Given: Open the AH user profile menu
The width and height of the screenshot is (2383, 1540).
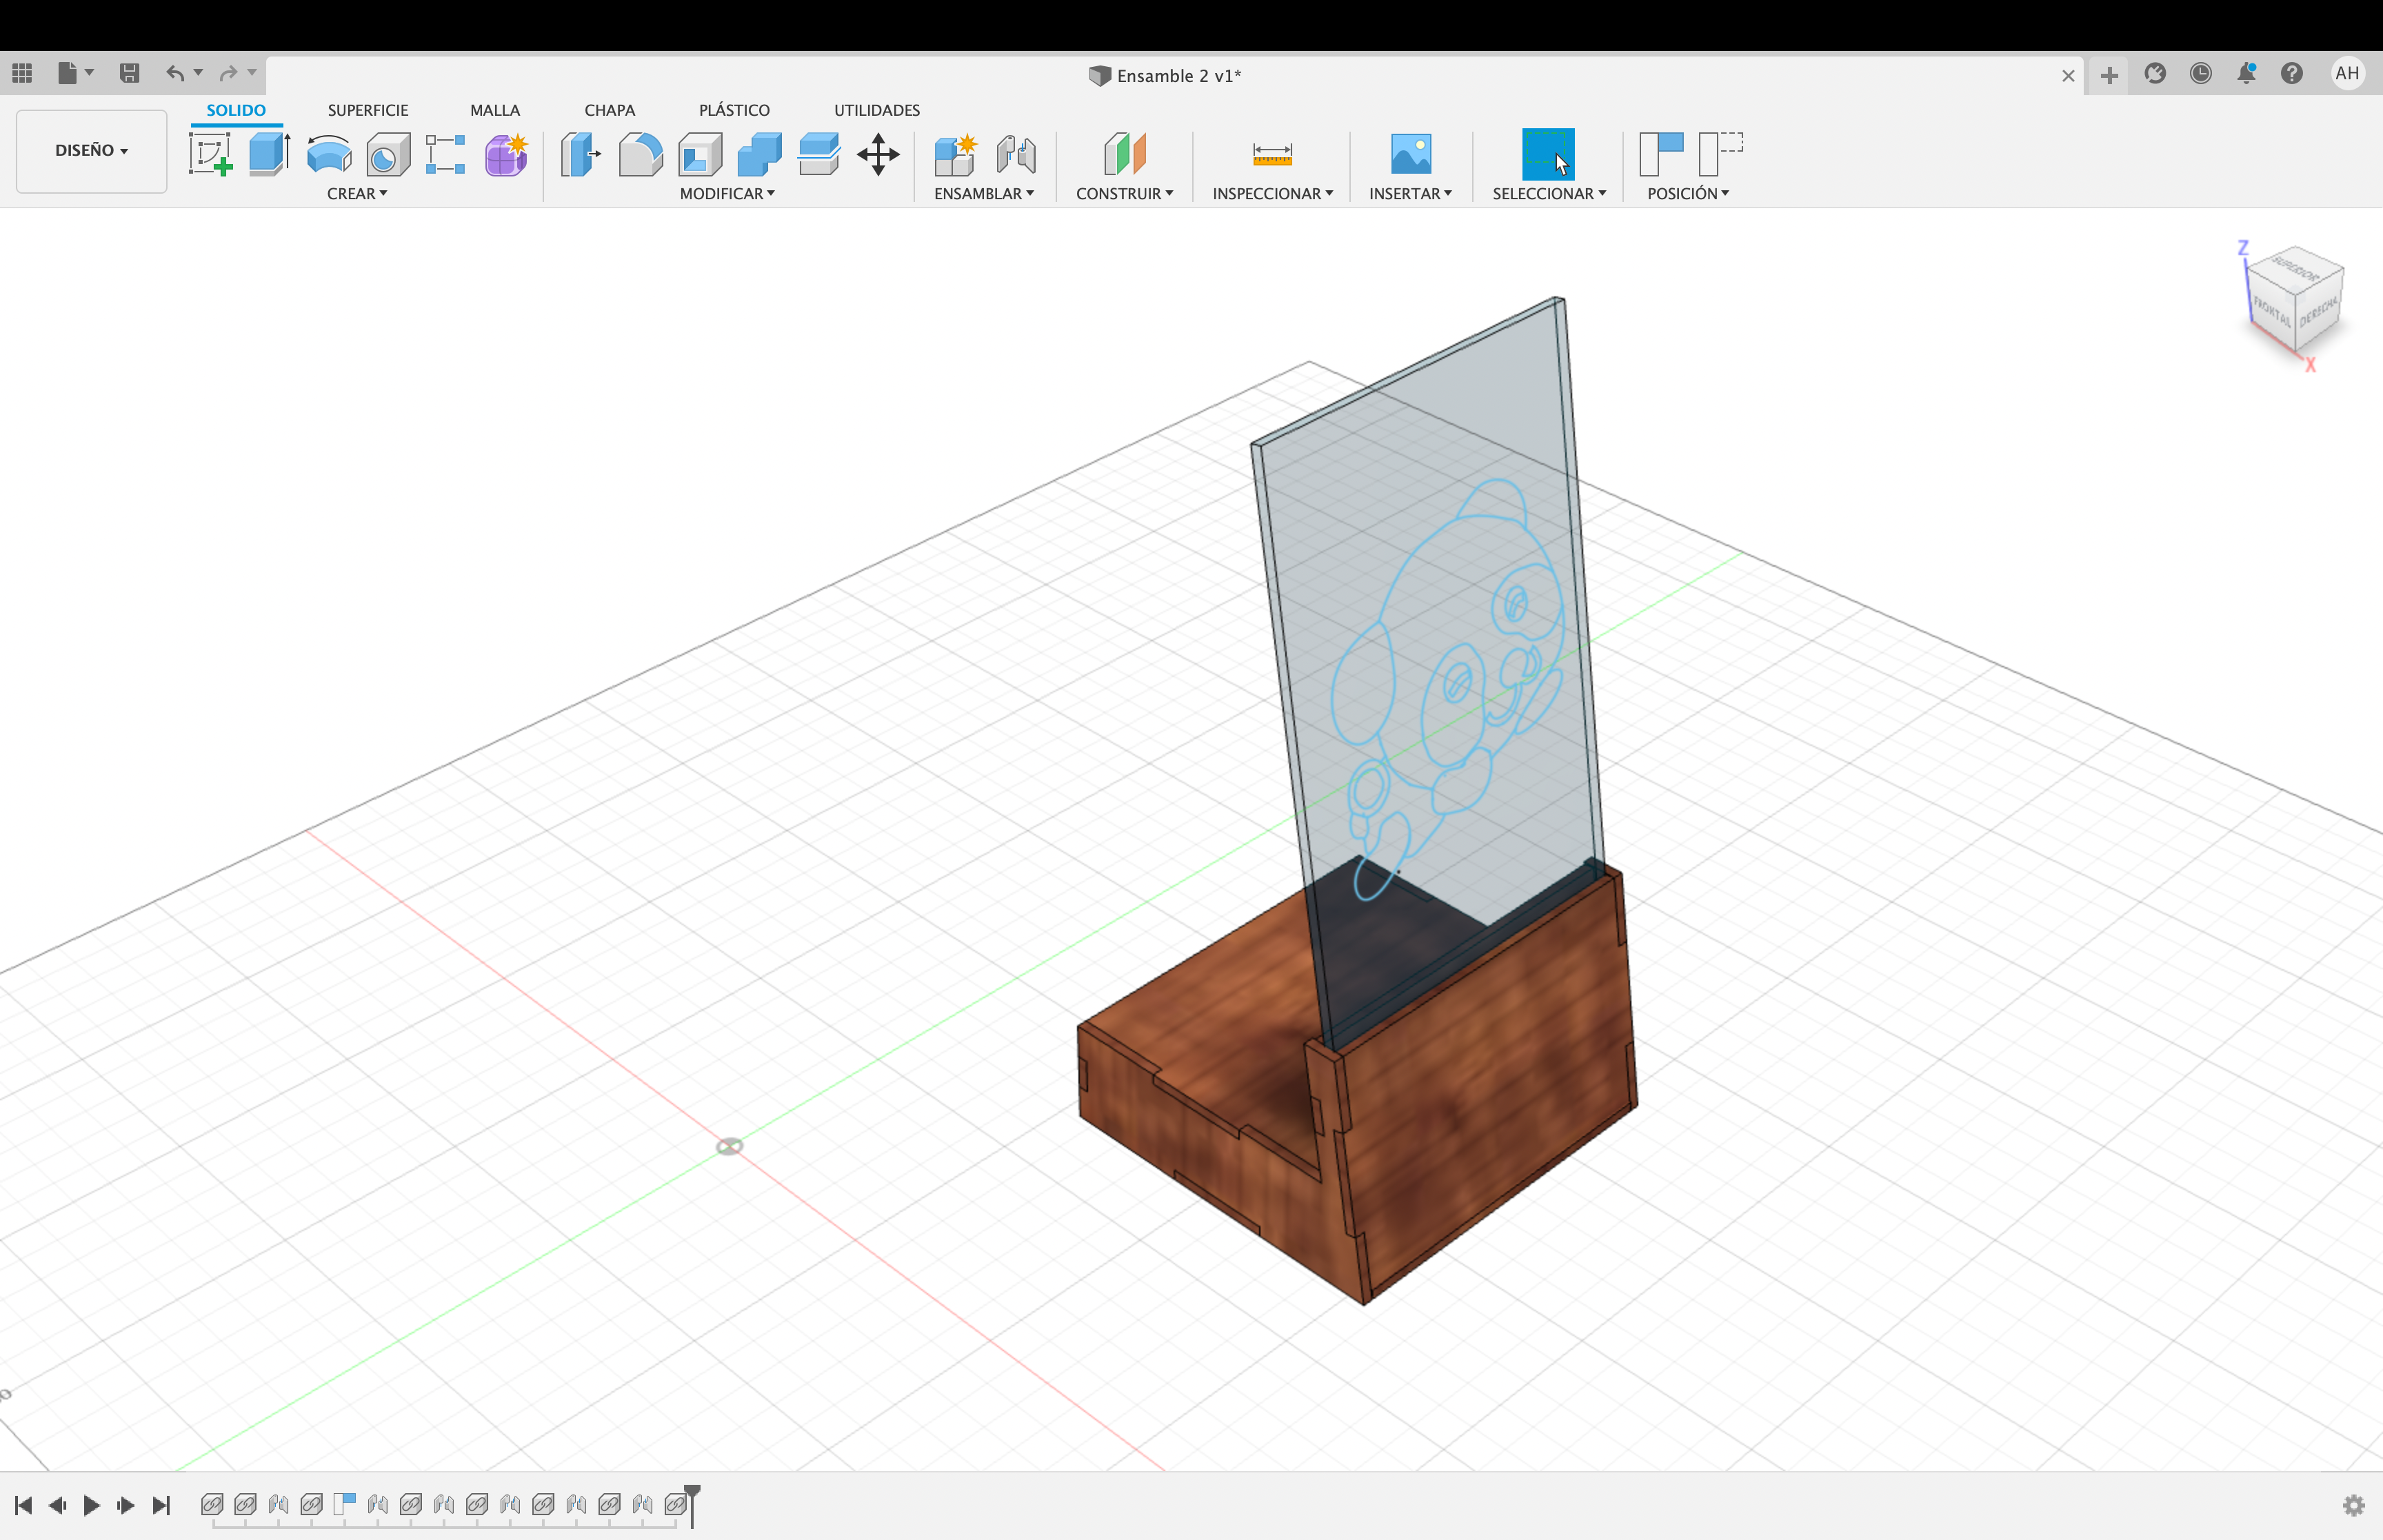Looking at the screenshot, I should [2347, 73].
